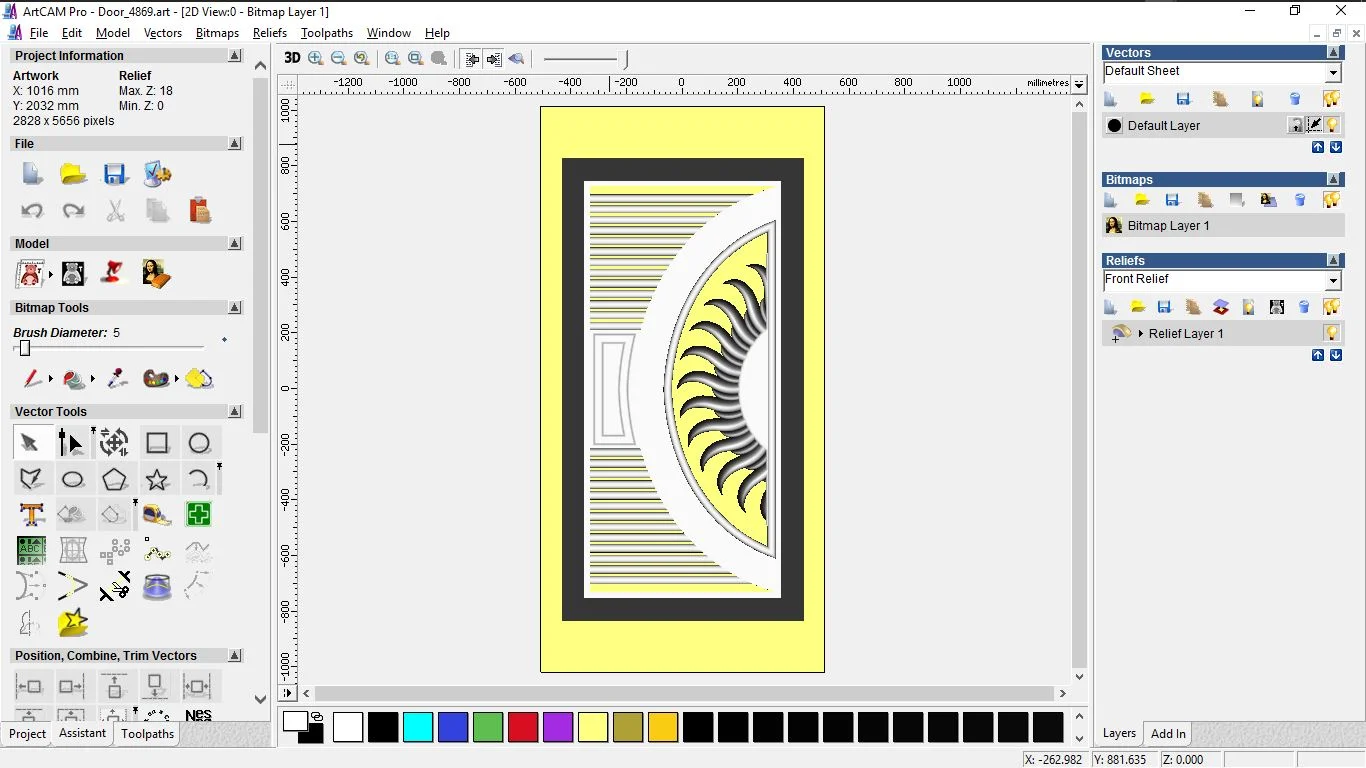Select the Create Rectangle vector tool

tap(157, 443)
